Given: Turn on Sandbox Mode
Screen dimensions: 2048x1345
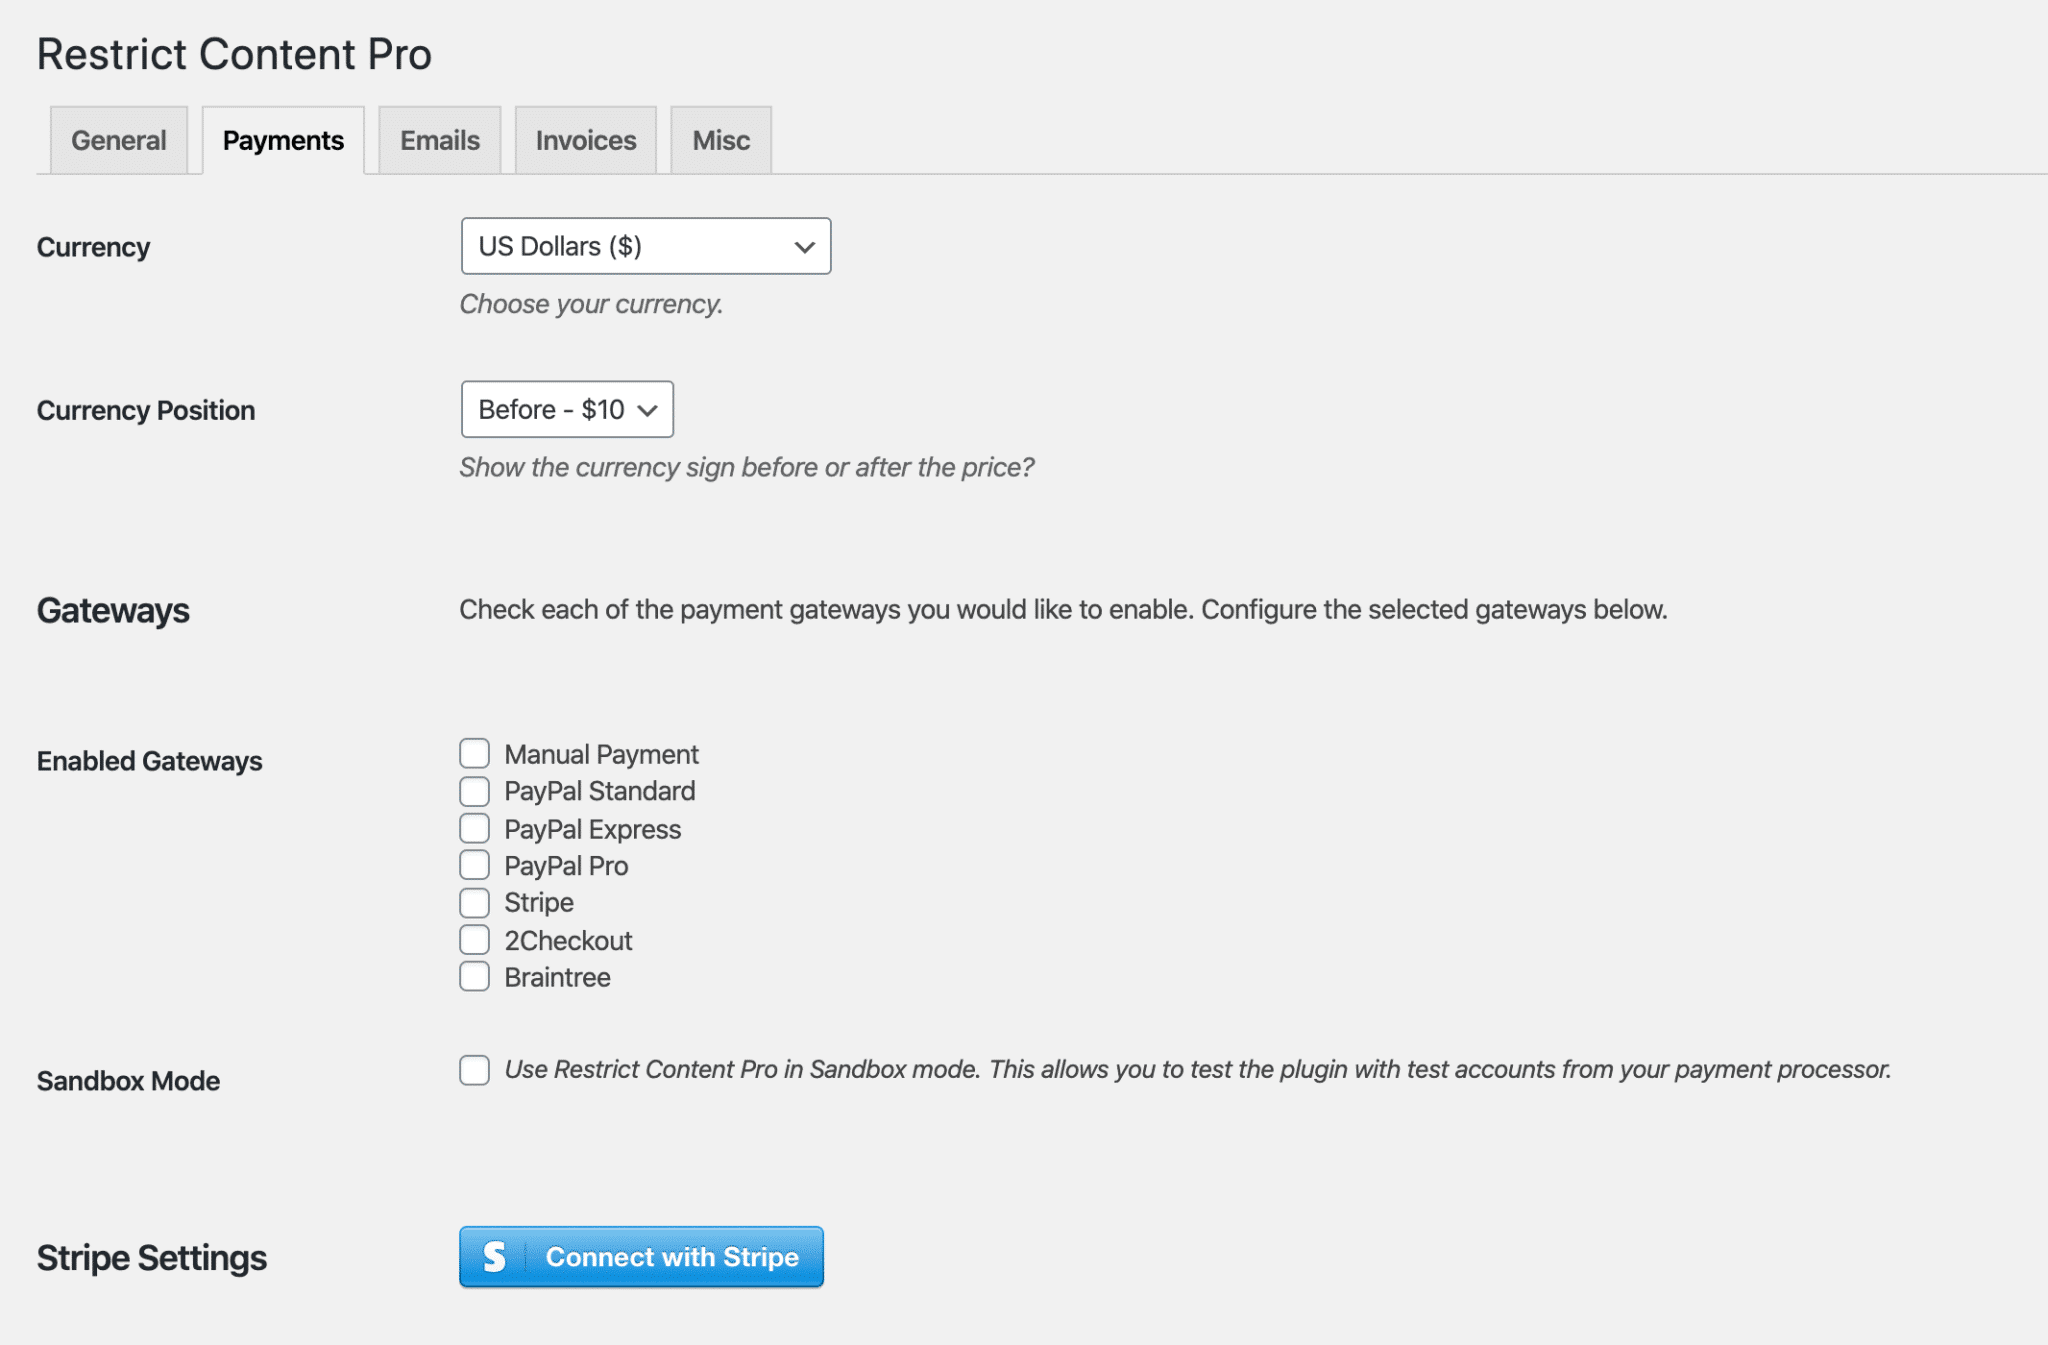Looking at the screenshot, I should point(474,1069).
